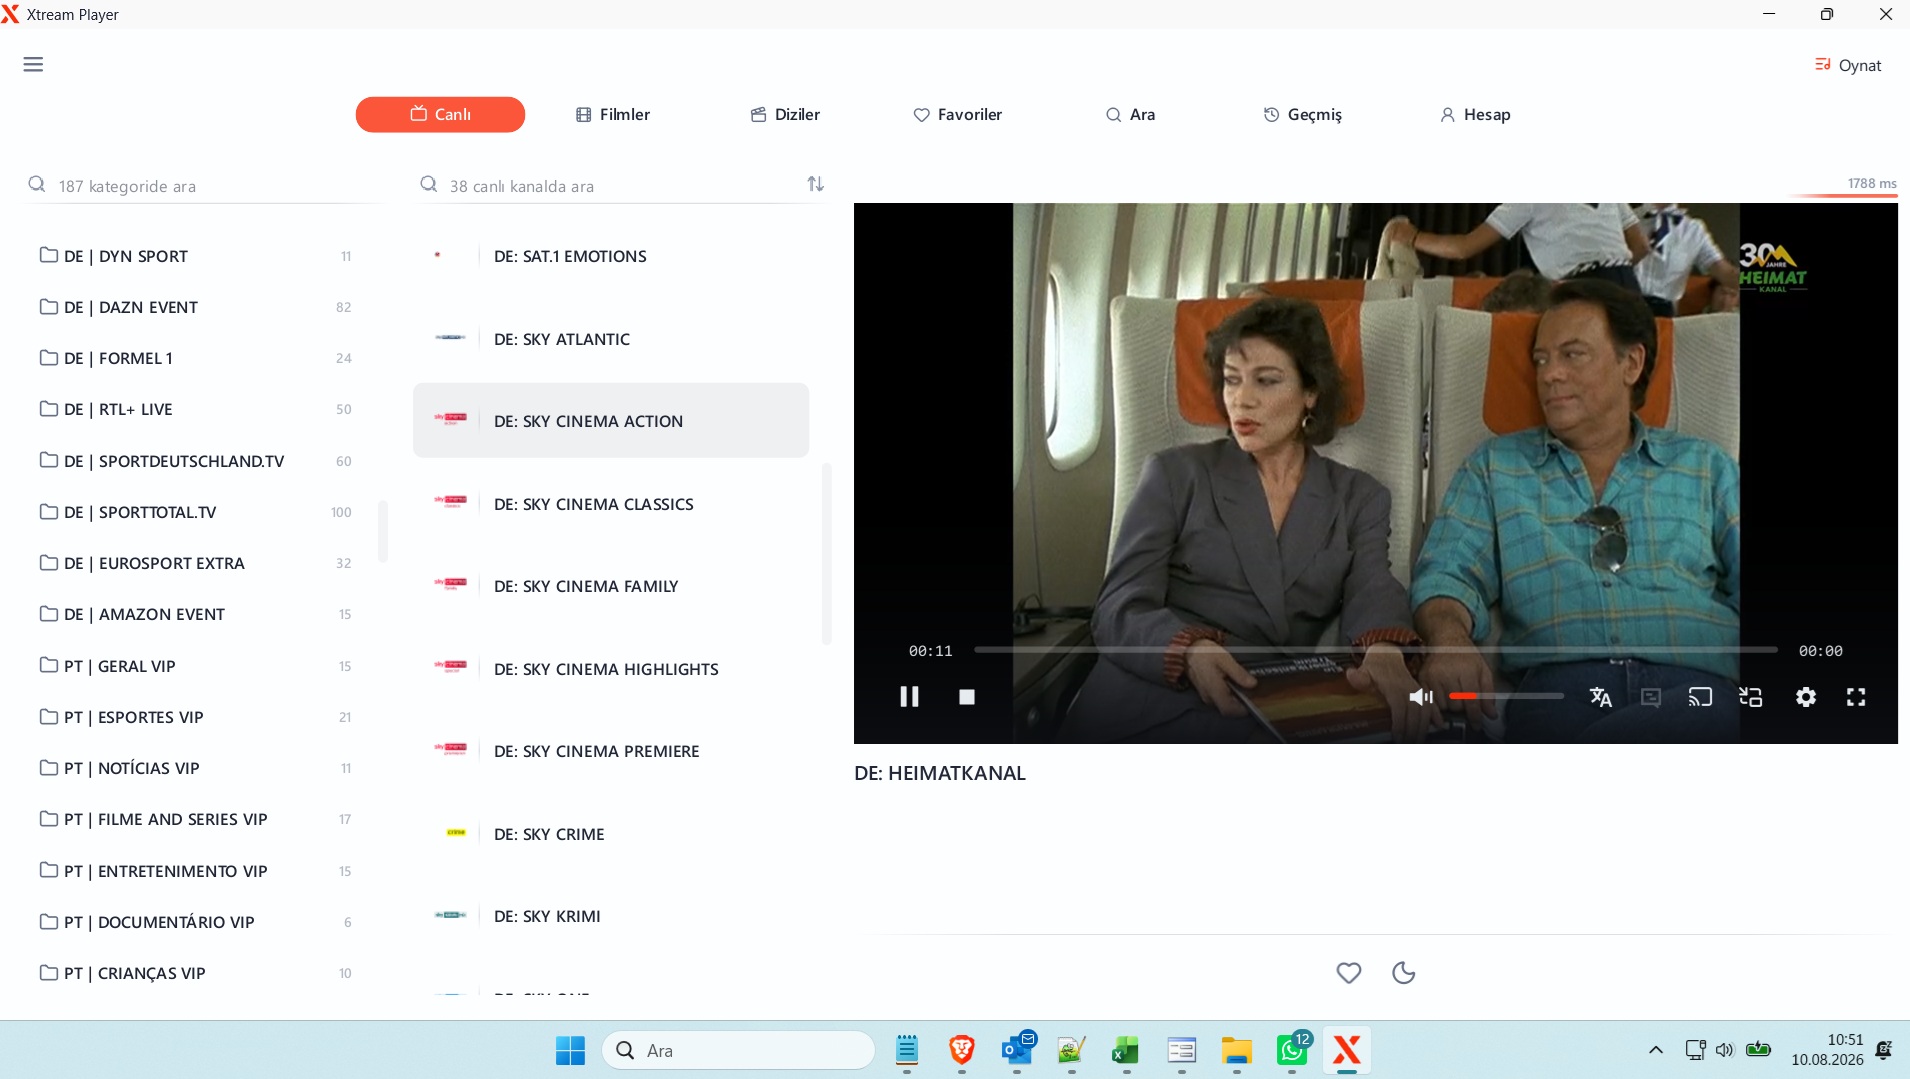Select DE | RTL+ LIVE category

[x=196, y=409]
